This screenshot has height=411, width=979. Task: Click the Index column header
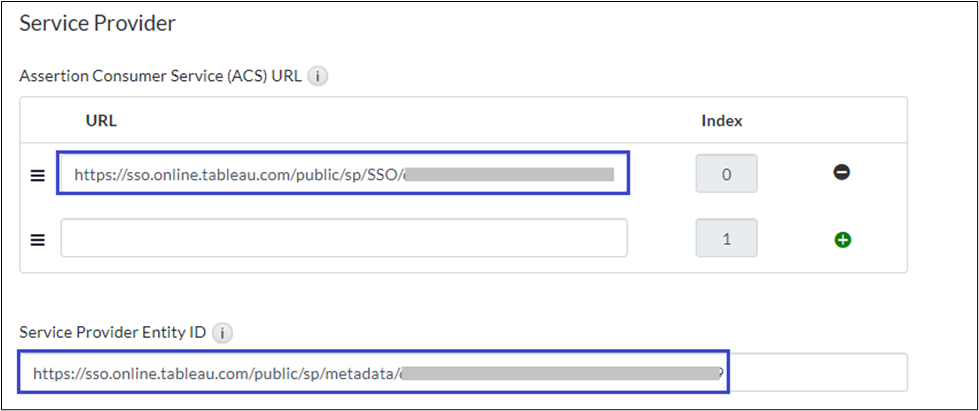(x=721, y=121)
